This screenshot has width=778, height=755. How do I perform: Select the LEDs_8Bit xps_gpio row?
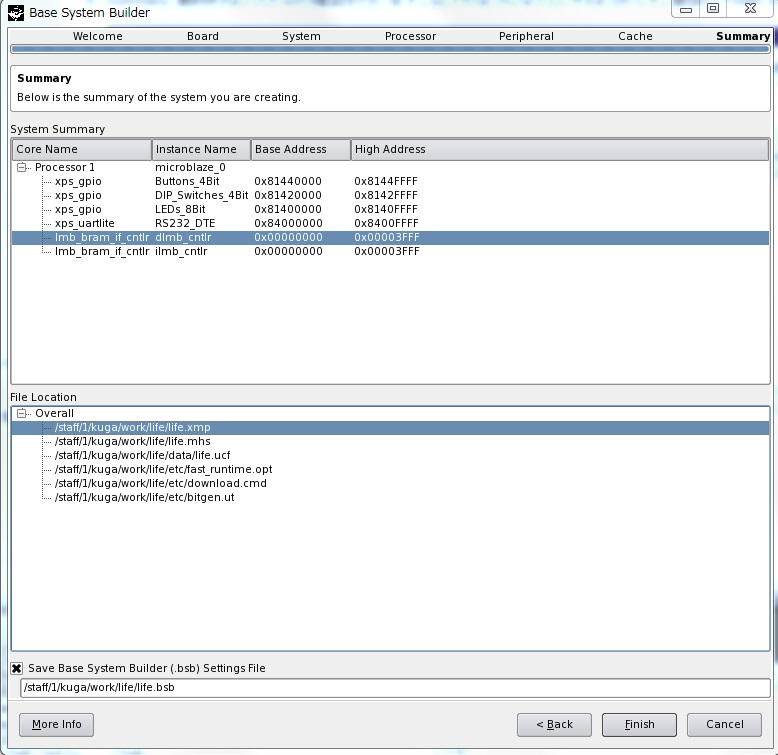point(390,209)
